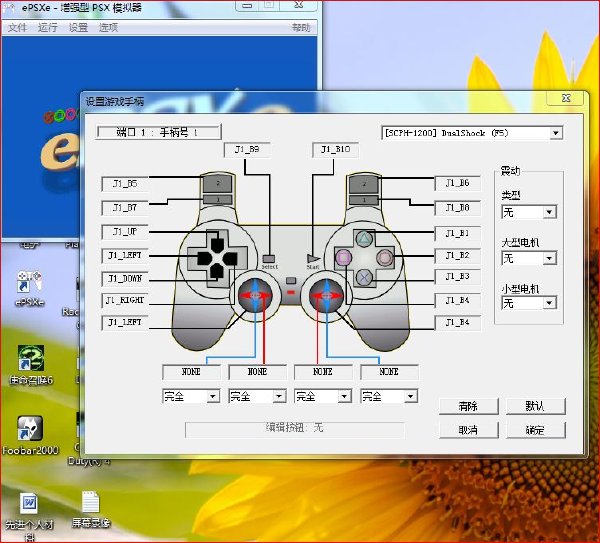This screenshot has height=543, width=600.
Task: Open the 设置 menu in ePSXe window
Action: tap(78, 28)
